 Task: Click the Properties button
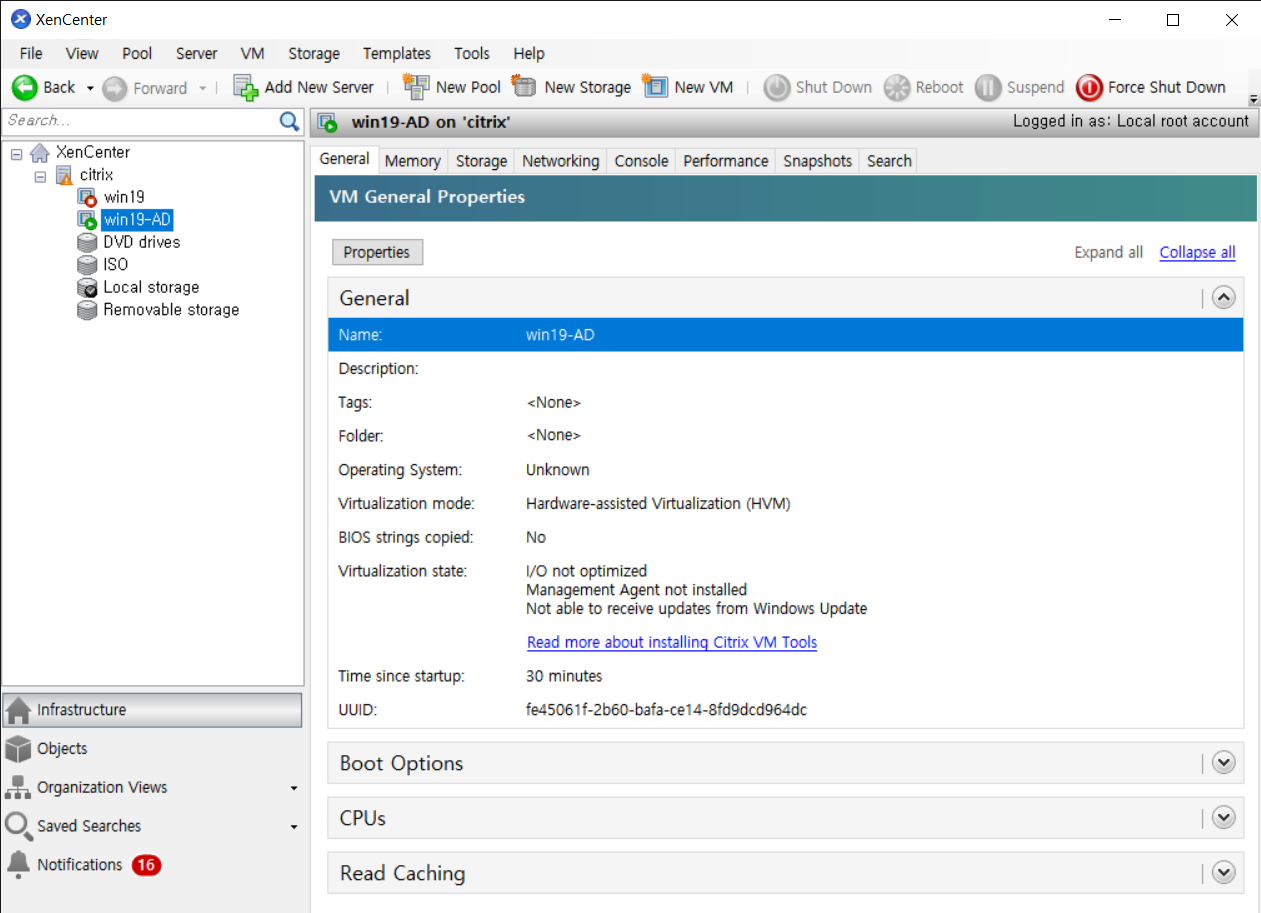pos(377,252)
